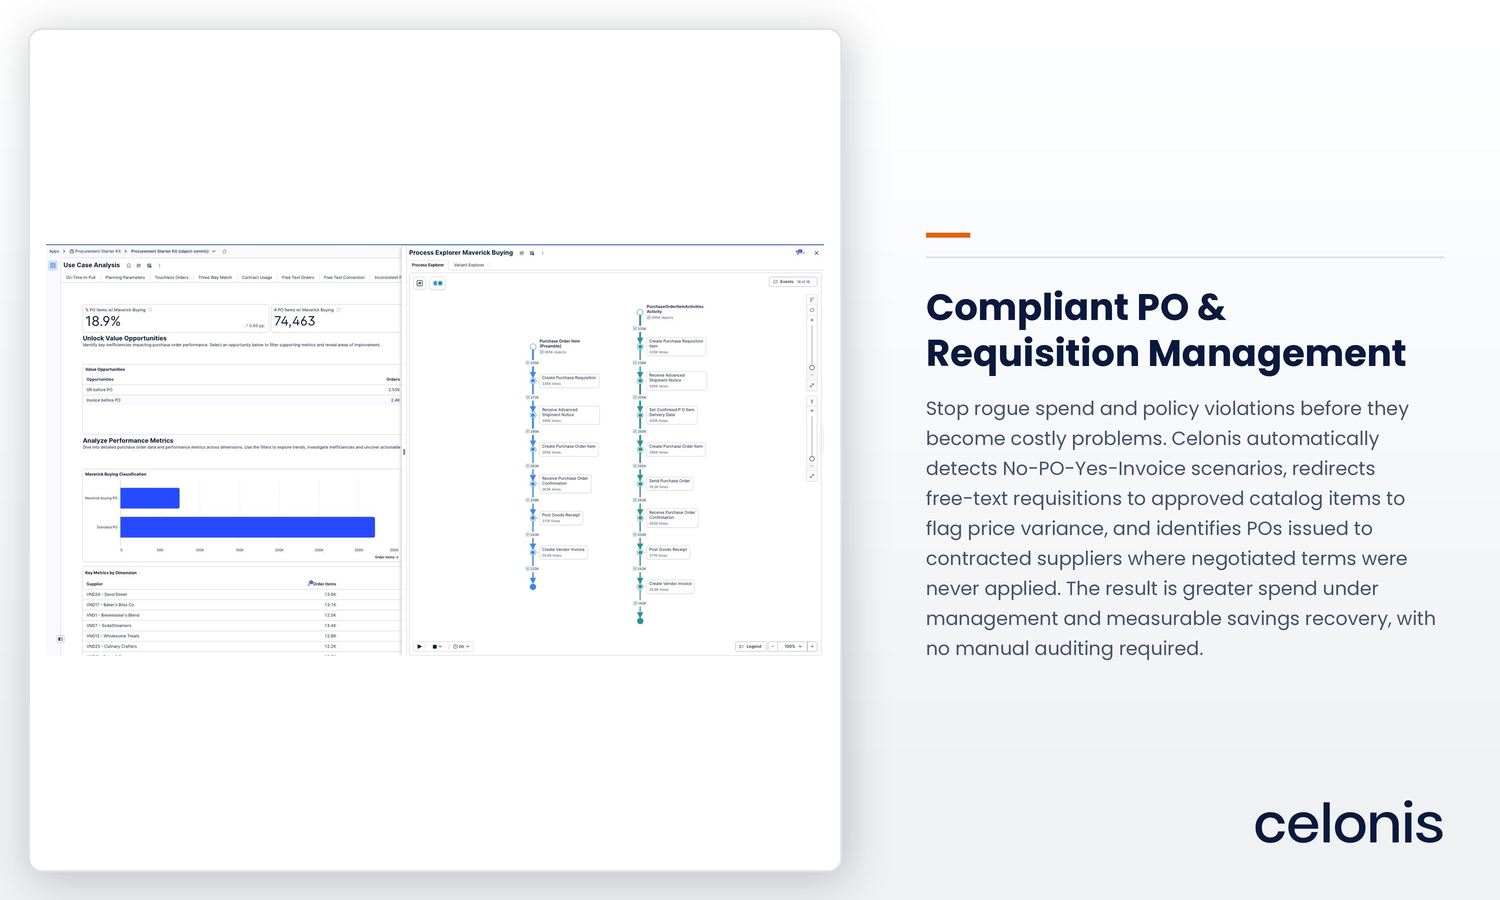Image resolution: width=1500 pixels, height=900 pixels.
Task: Click the up arrow icon above the second slider
Action: (x=812, y=401)
